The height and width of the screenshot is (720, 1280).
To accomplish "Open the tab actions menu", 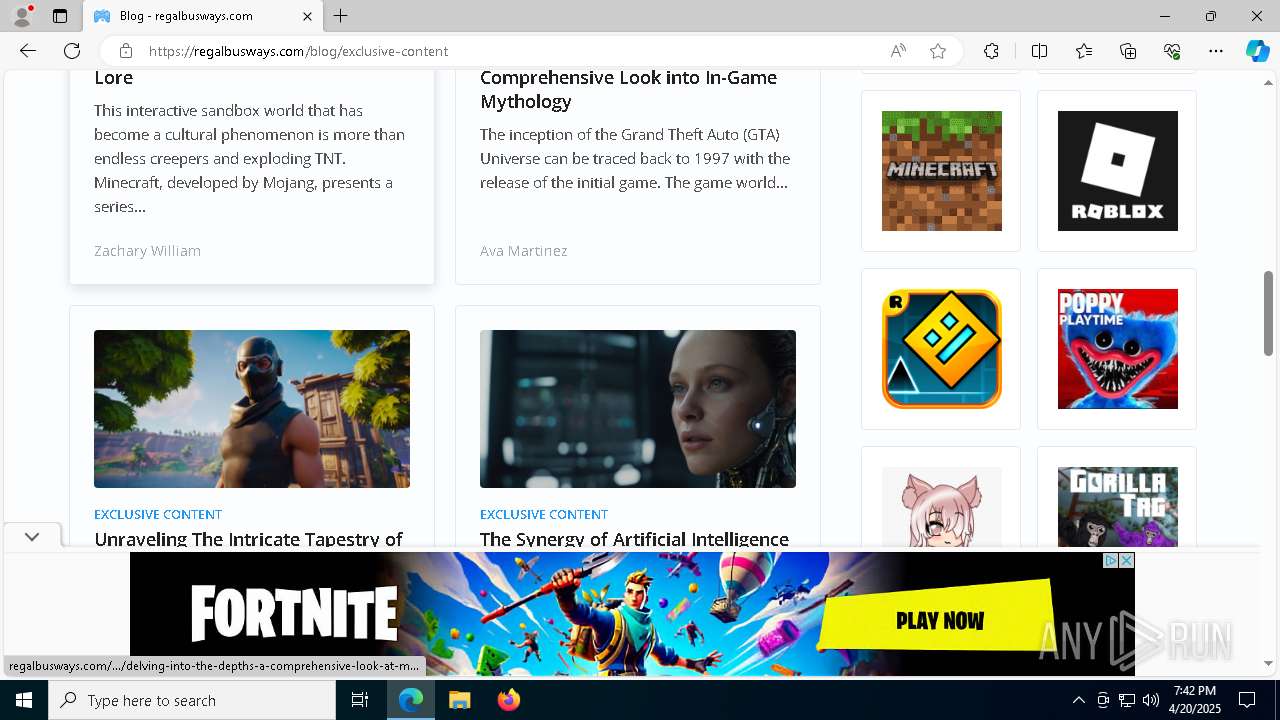I will pyautogui.click(x=60, y=16).
